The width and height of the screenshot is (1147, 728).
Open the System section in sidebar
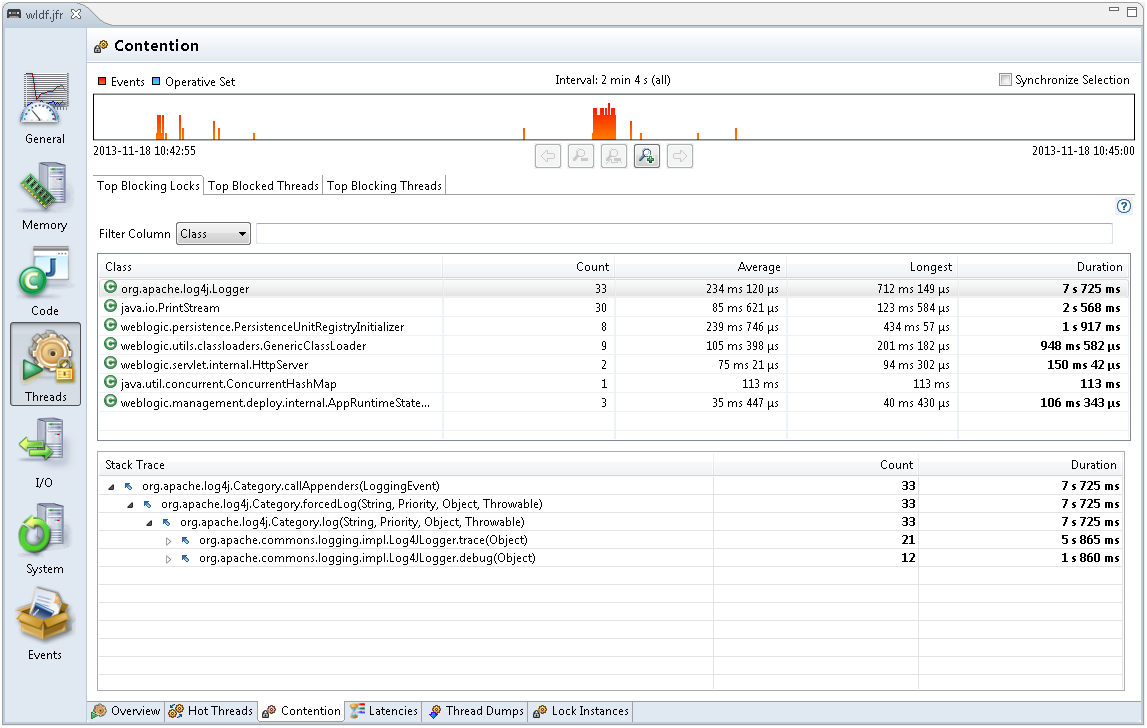45,539
